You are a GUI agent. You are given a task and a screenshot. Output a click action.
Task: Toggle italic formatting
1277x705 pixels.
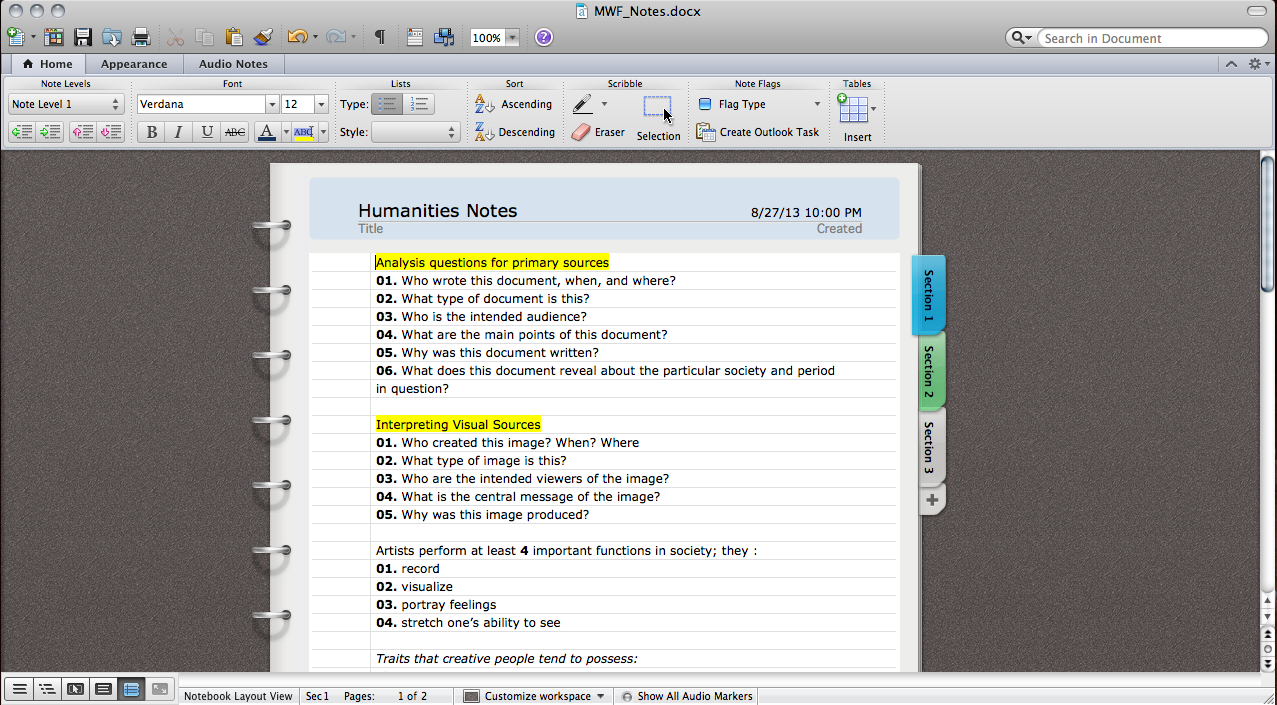click(x=177, y=131)
